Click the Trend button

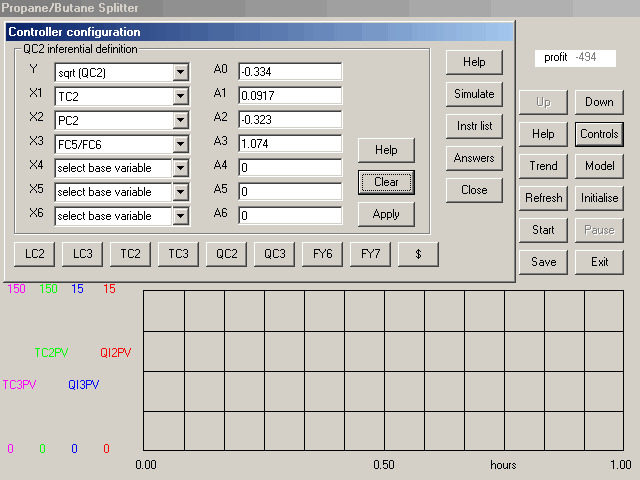(x=543, y=166)
